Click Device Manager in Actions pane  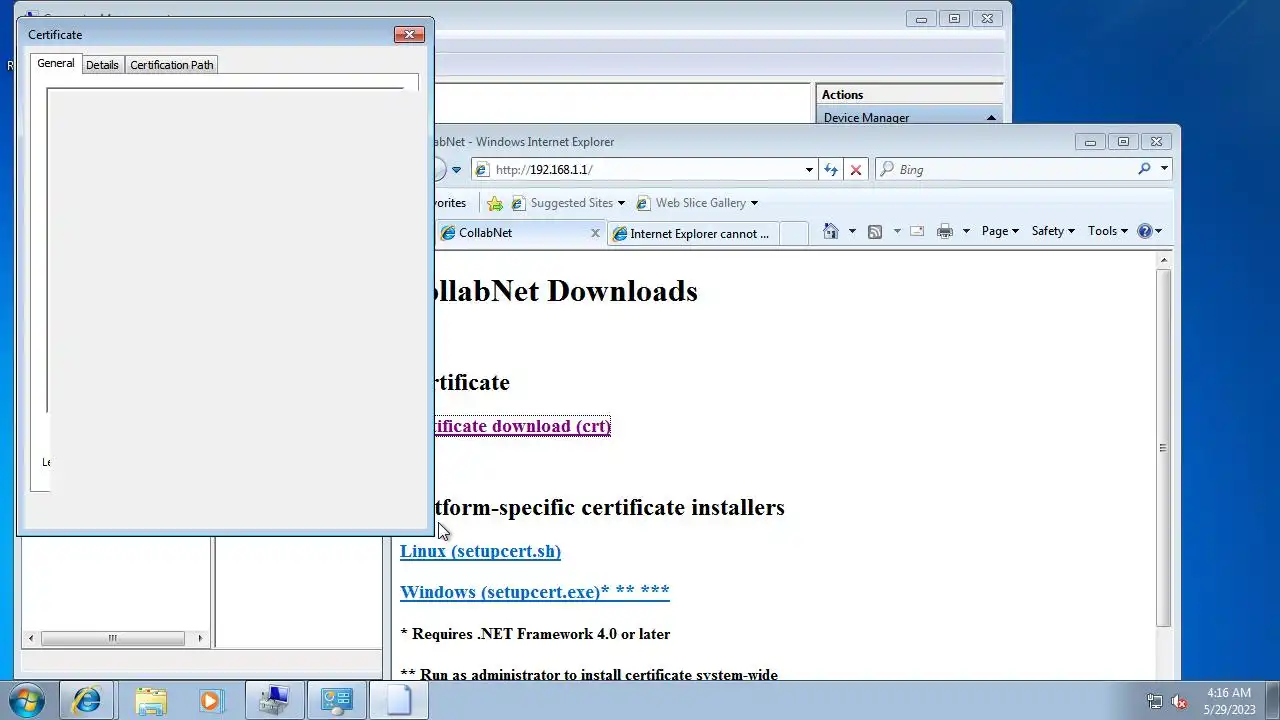tap(866, 118)
